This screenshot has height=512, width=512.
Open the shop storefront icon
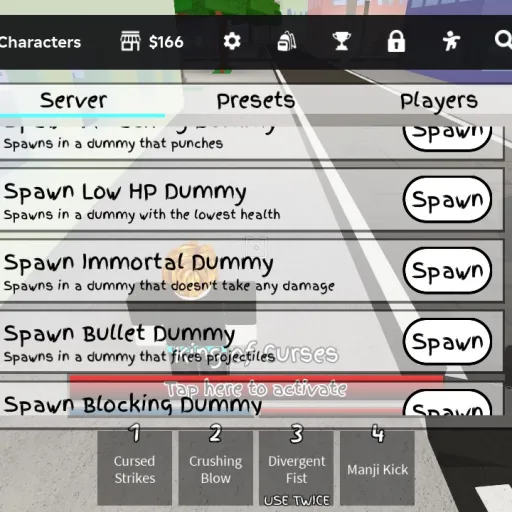pyautogui.click(x=130, y=42)
